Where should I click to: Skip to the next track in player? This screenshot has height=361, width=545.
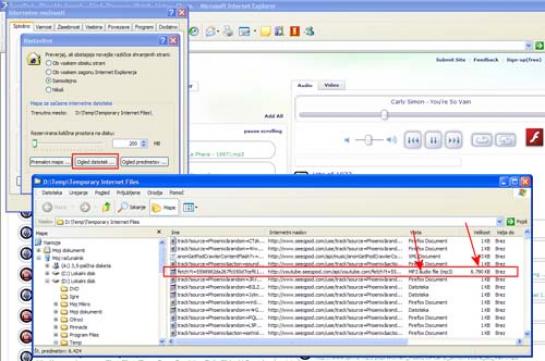tap(454, 140)
